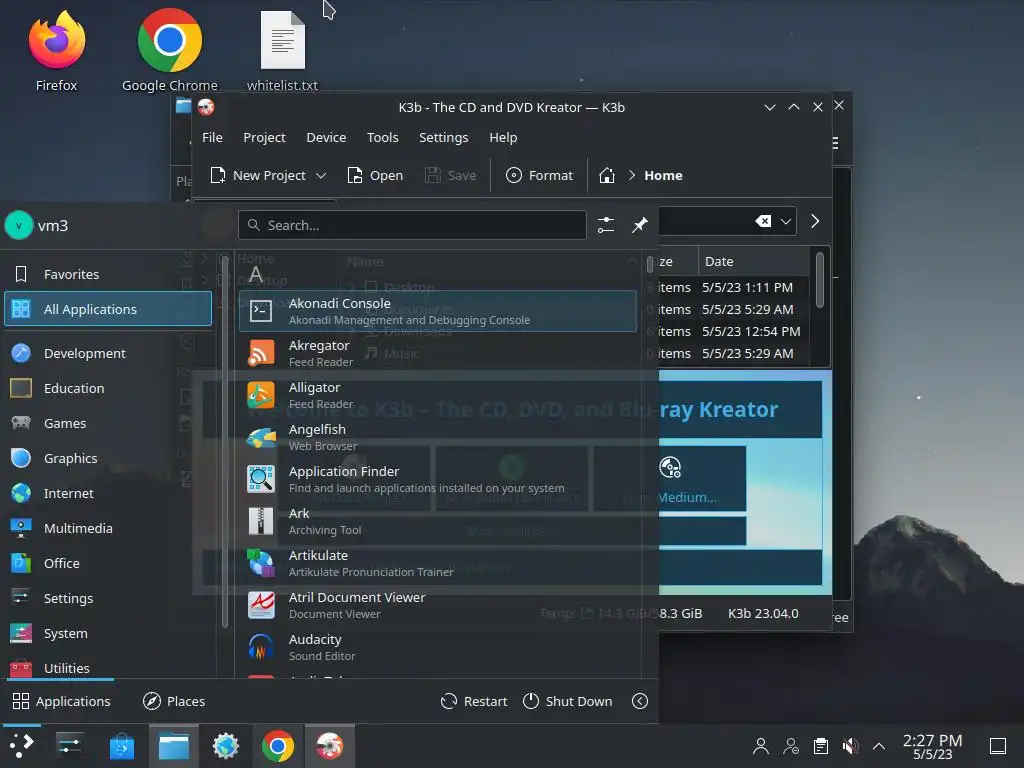
Task: Click the K3b file list scrollbar
Action: coord(819,281)
